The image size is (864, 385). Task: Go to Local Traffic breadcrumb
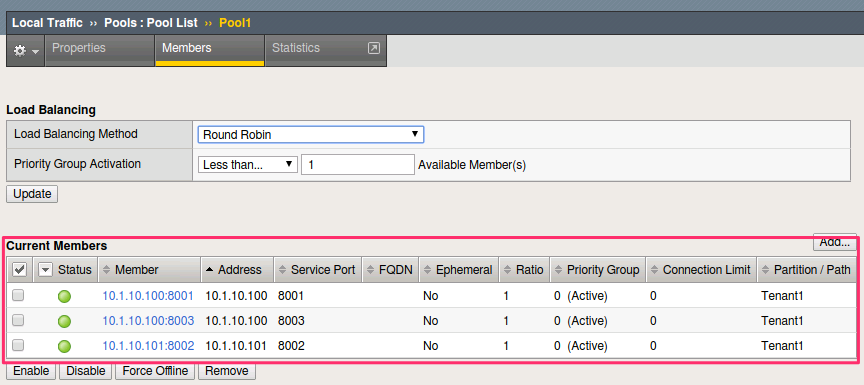(47, 23)
